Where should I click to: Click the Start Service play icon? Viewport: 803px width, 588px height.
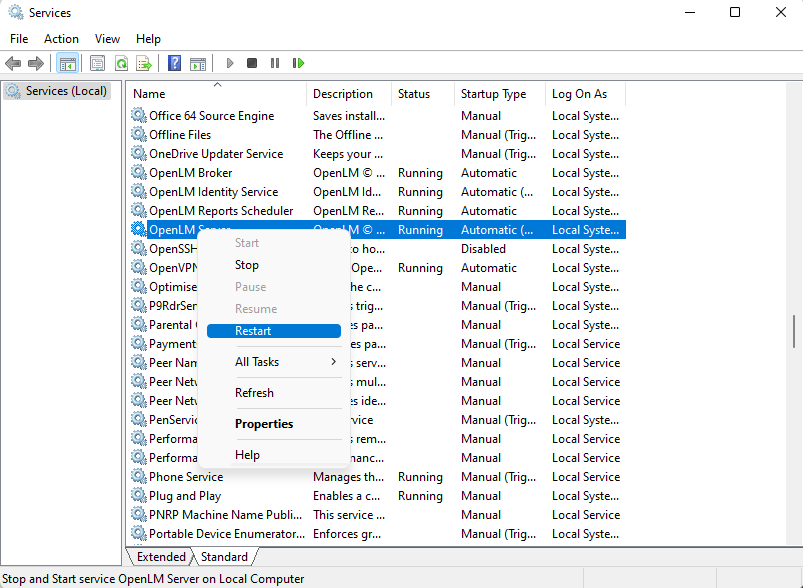230,63
